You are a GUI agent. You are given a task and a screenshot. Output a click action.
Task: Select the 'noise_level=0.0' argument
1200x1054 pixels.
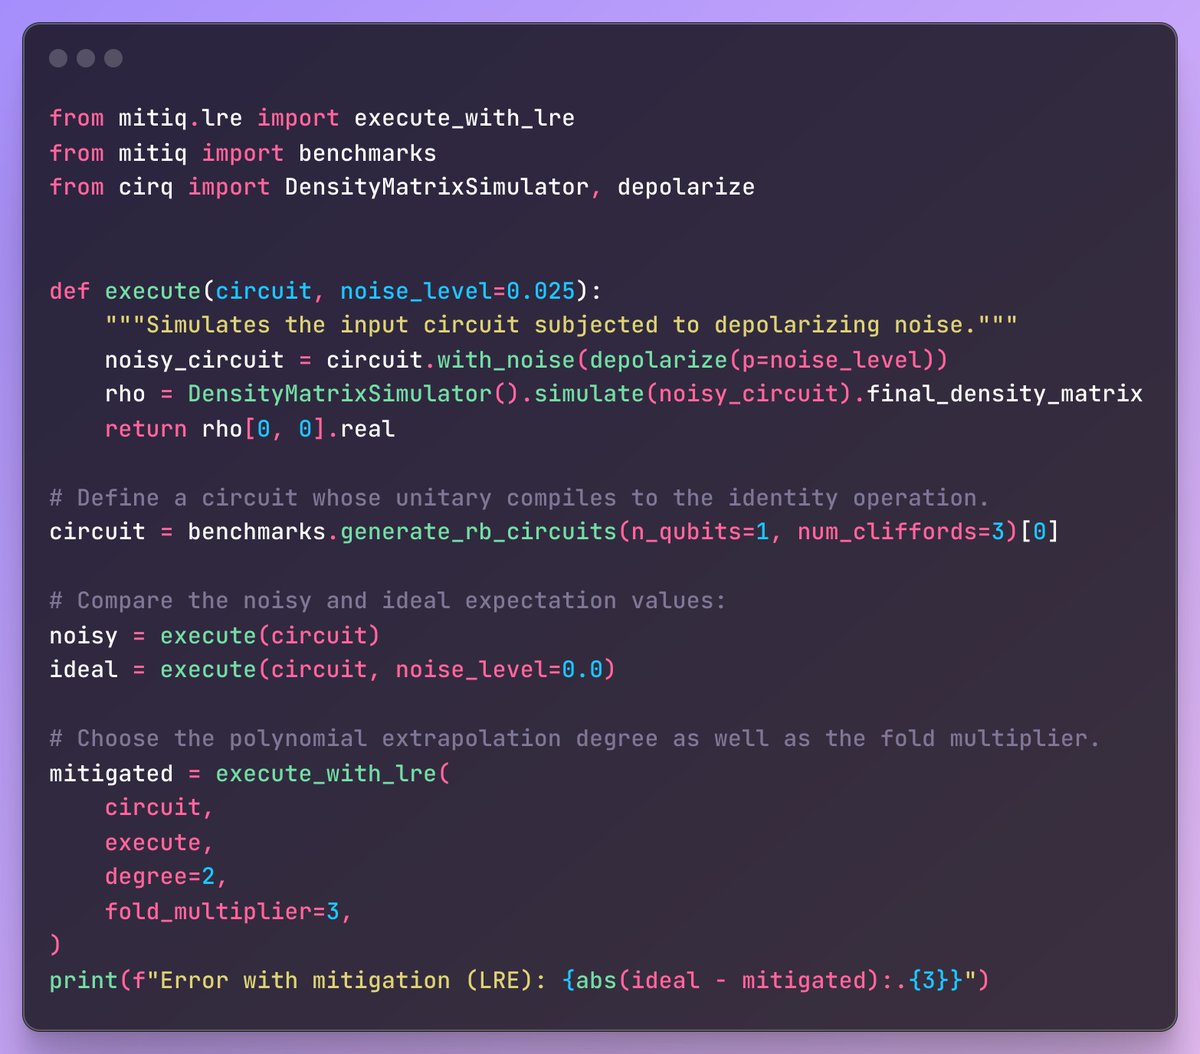coord(498,669)
